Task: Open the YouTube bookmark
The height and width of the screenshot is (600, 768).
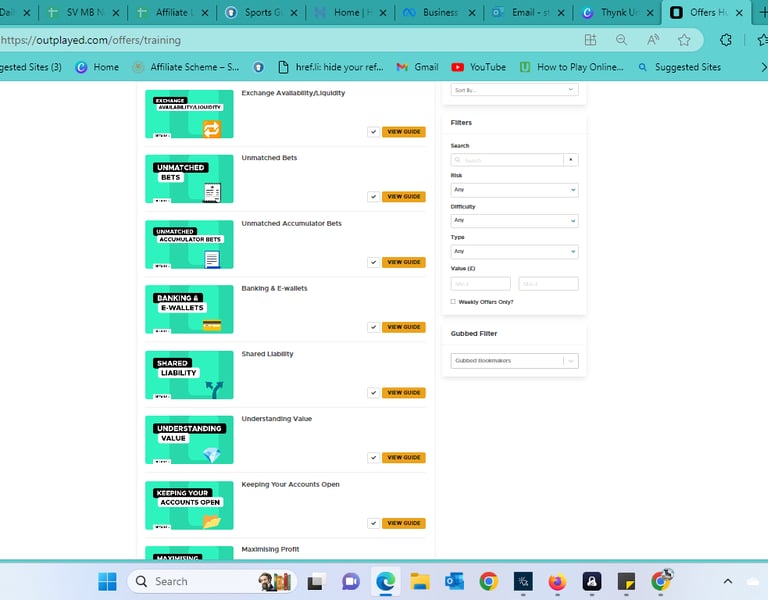Action: [479, 67]
